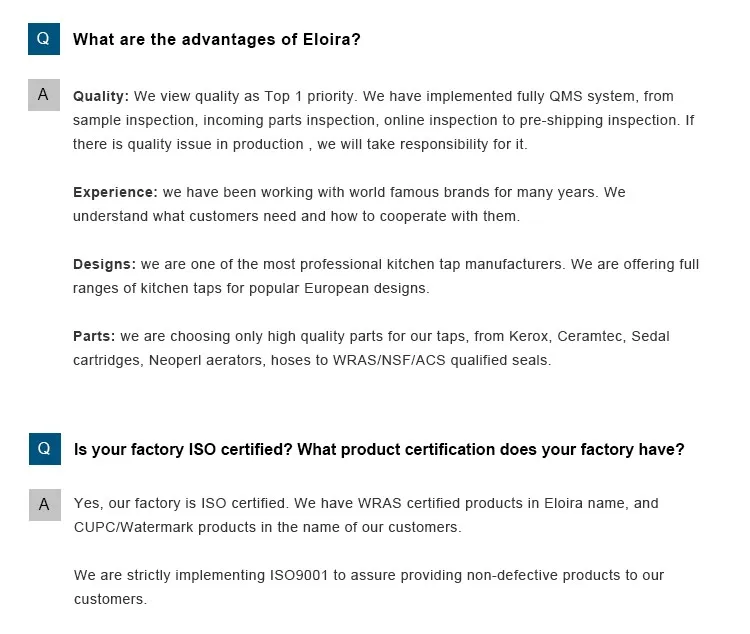The height and width of the screenshot is (634, 750).
Task: Select the heading "What are the advantages of Eloira?"
Action: [x=217, y=40]
